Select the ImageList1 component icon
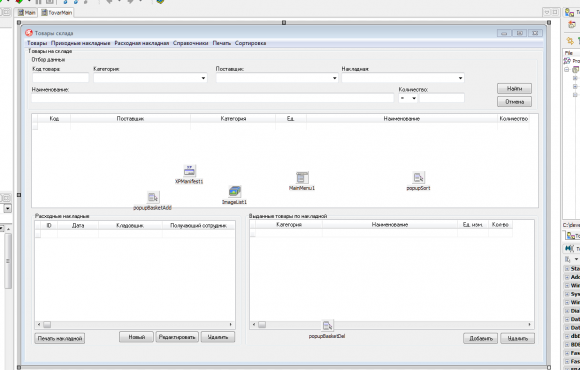580x370 pixels. coord(235,191)
